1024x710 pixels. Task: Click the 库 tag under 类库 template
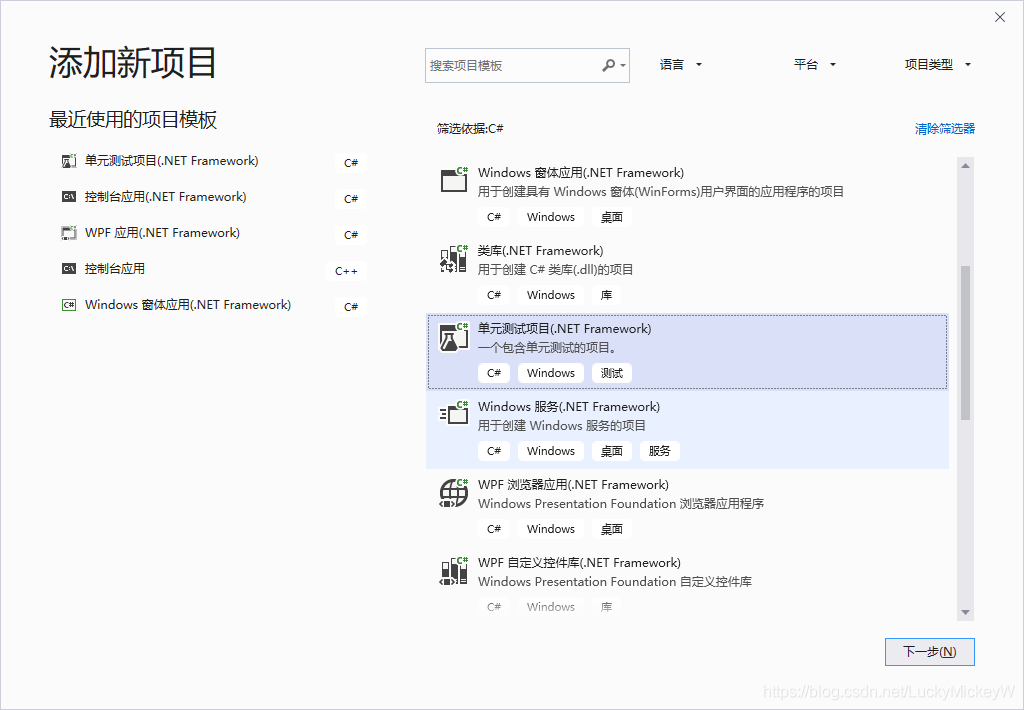tap(606, 295)
